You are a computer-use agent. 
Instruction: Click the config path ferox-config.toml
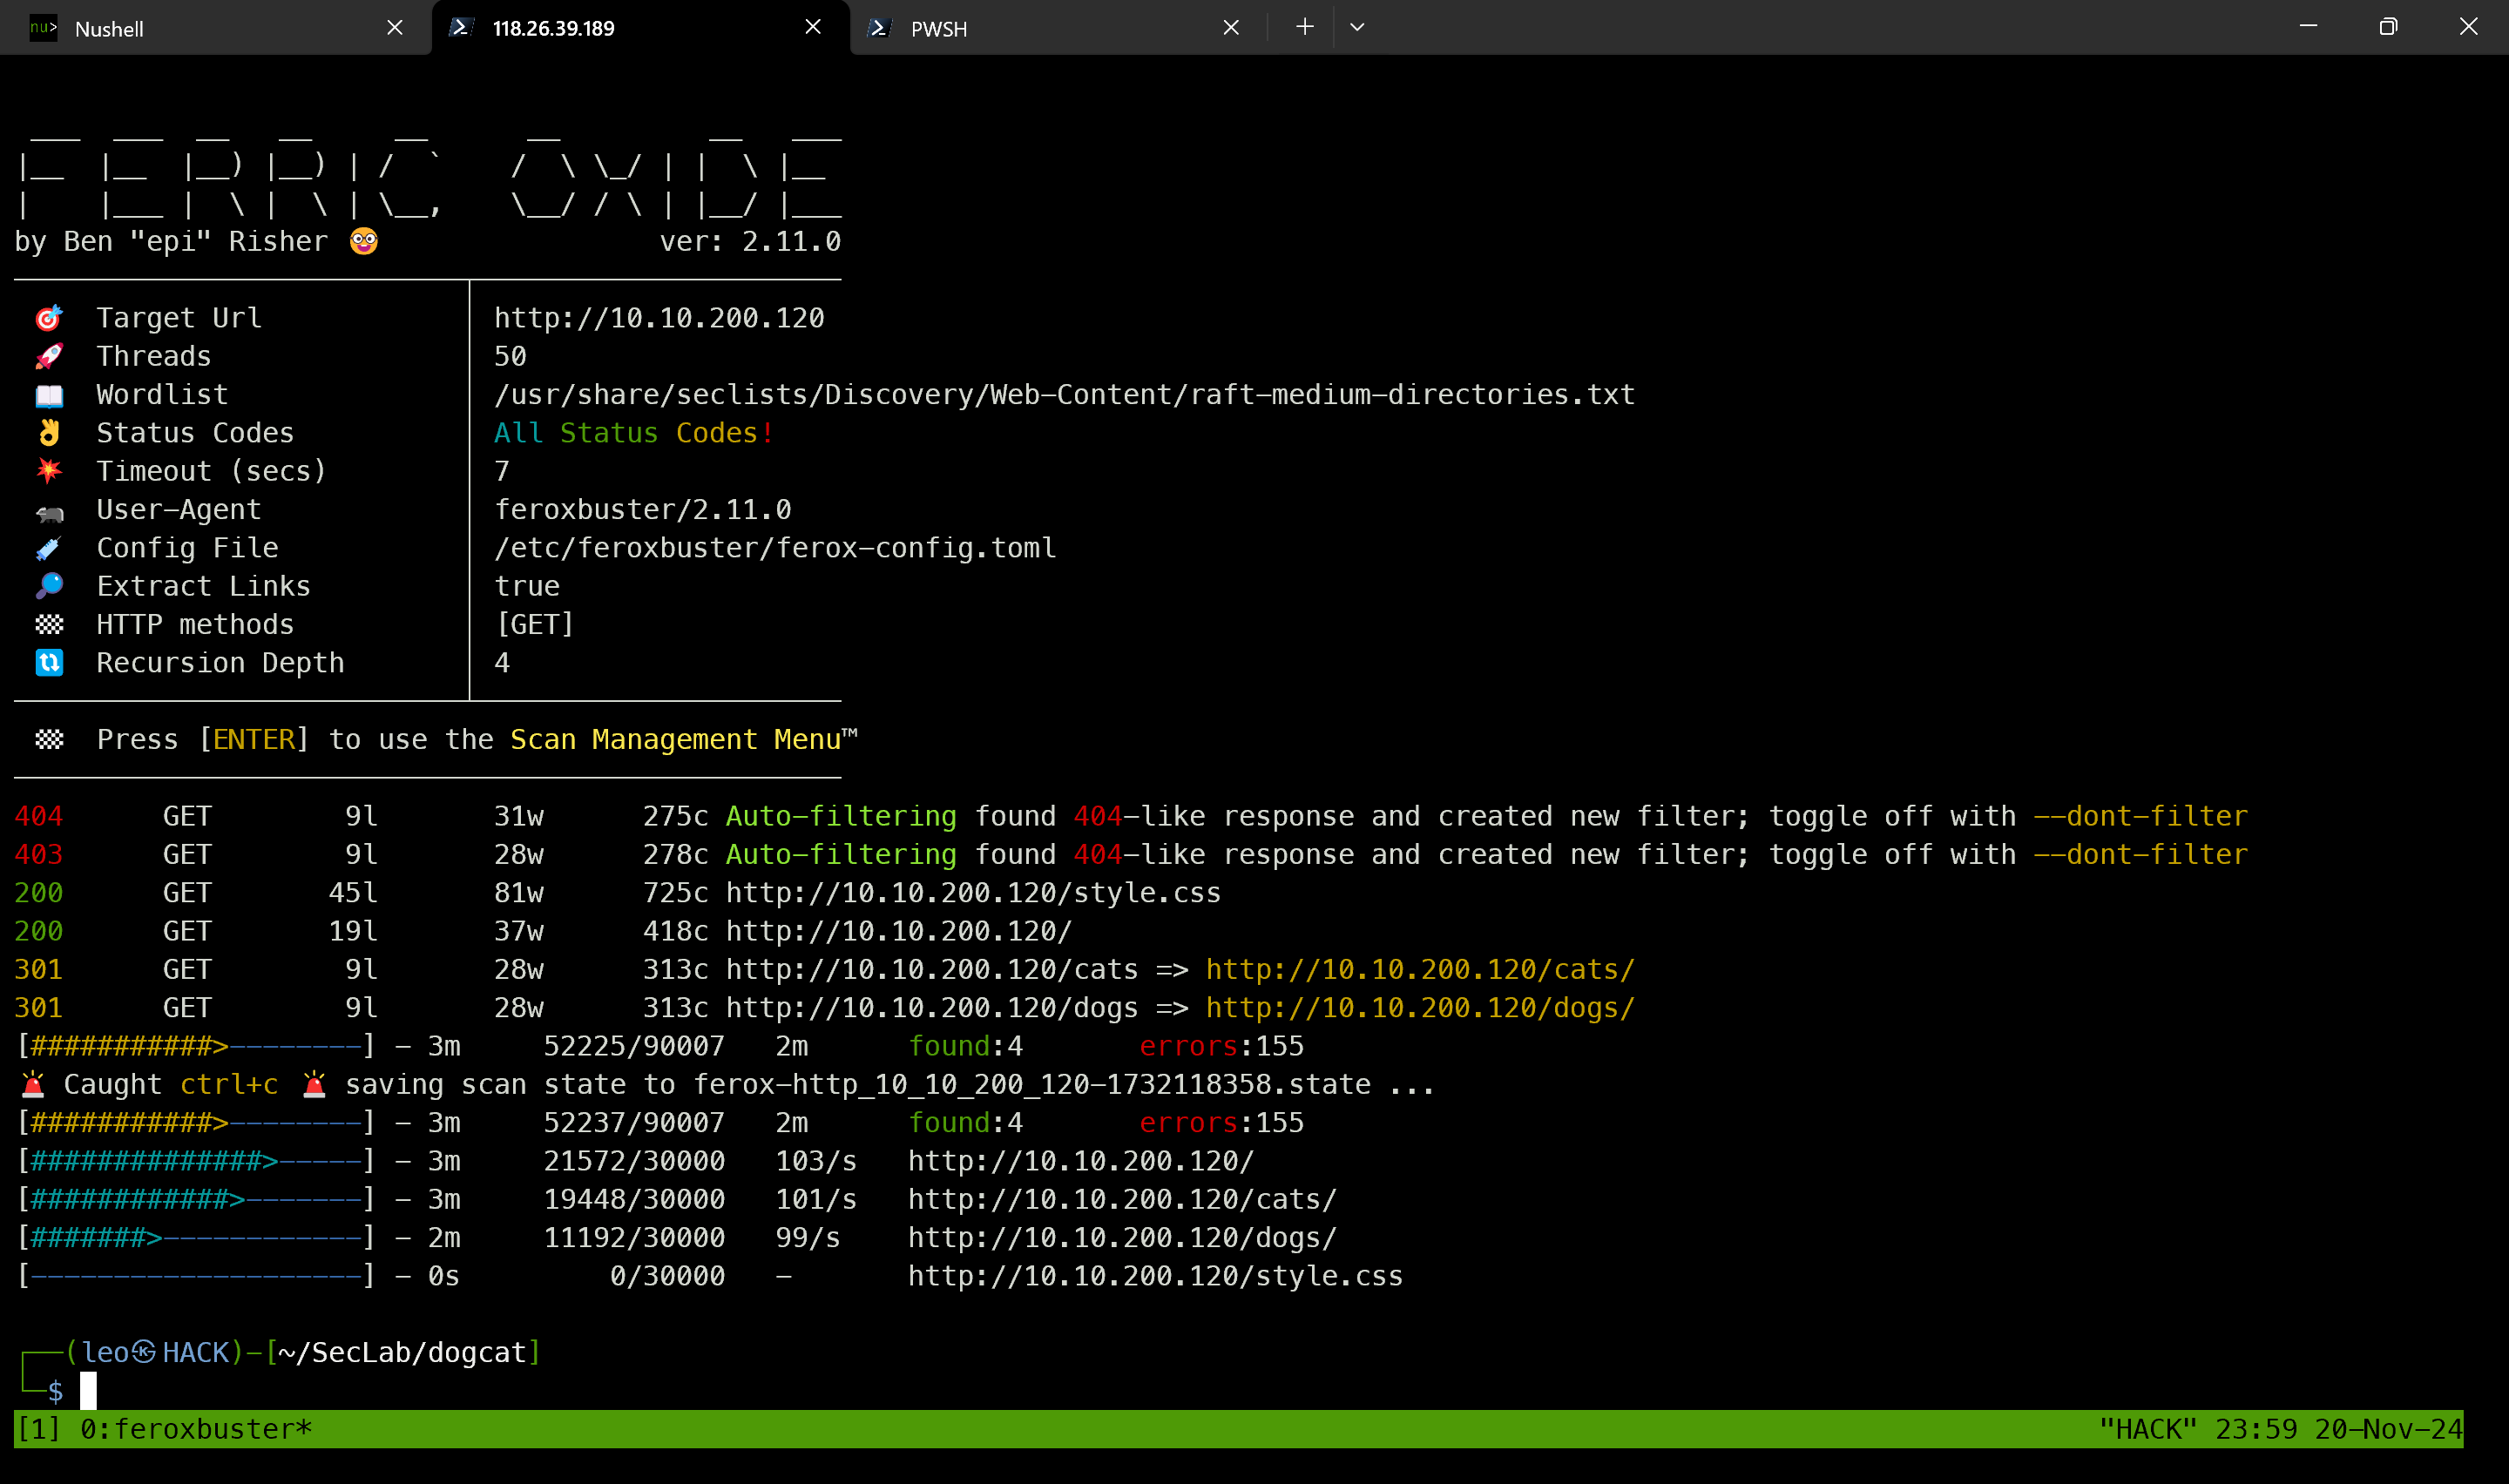pyautogui.click(x=775, y=548)
